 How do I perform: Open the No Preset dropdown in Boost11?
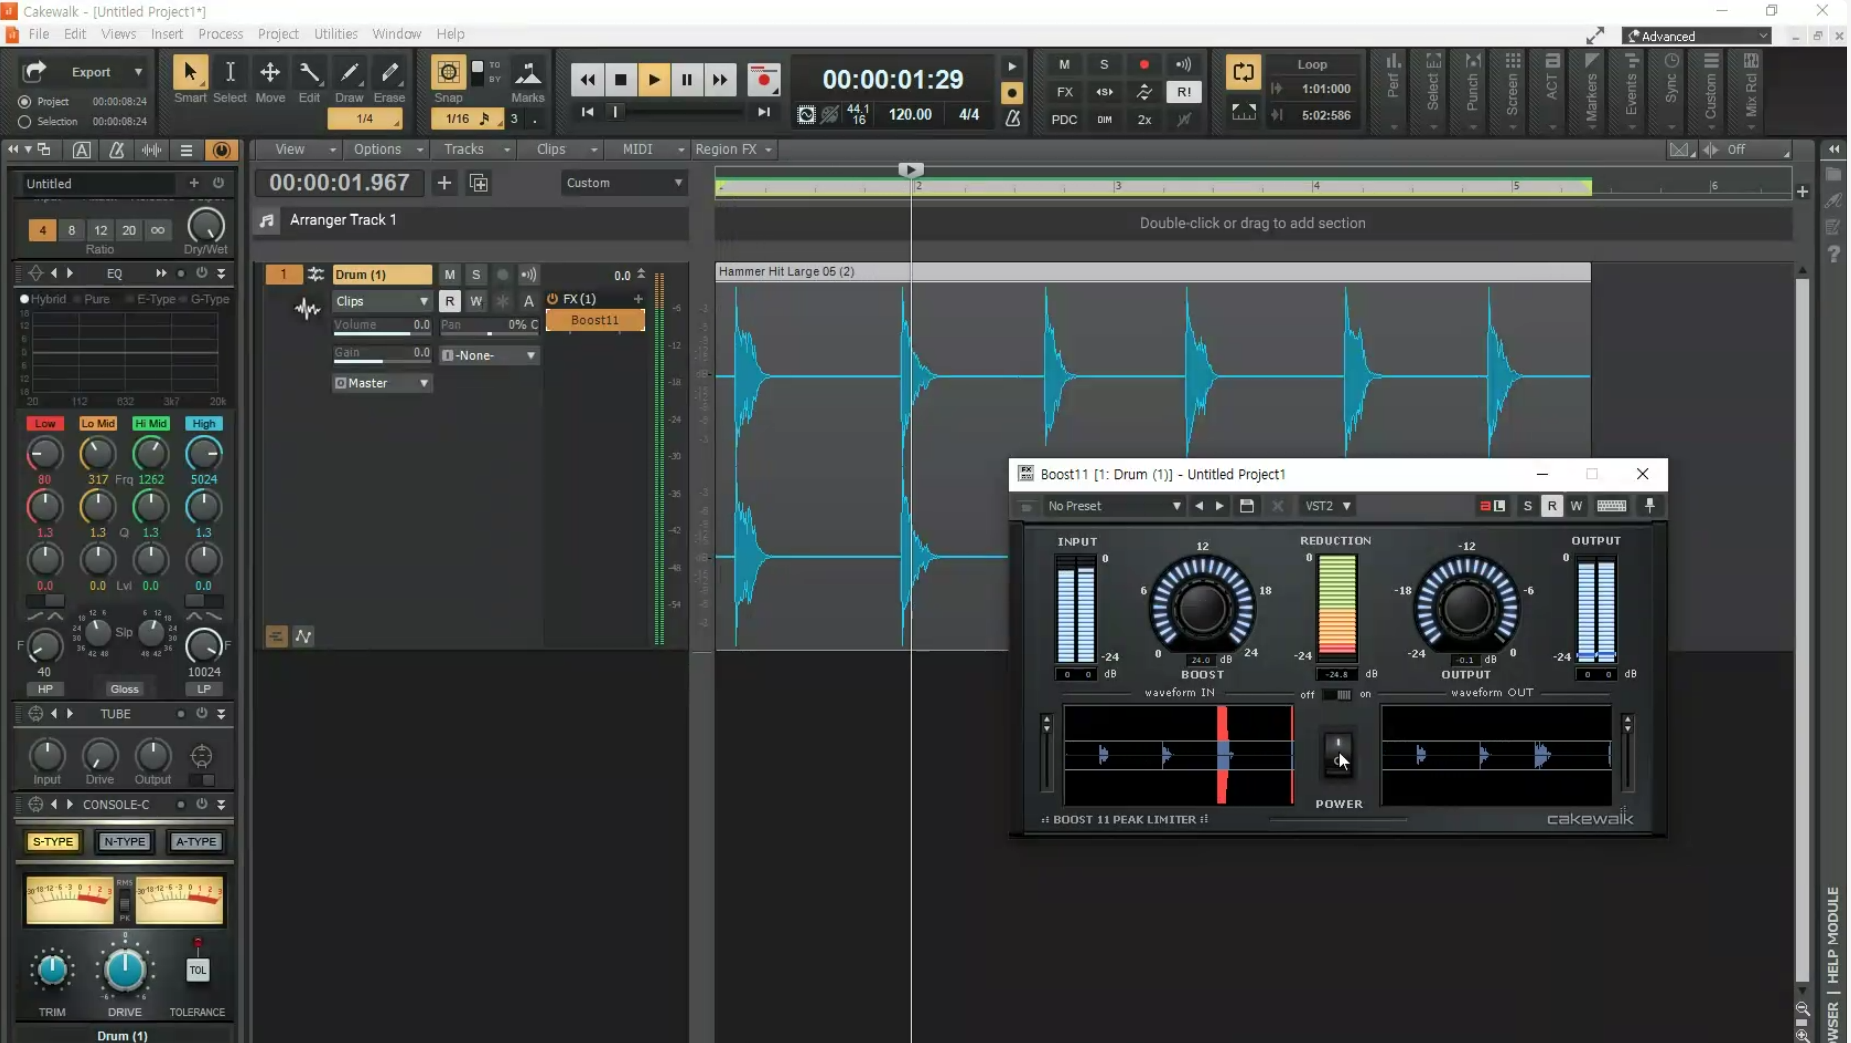coord(1113,506)
